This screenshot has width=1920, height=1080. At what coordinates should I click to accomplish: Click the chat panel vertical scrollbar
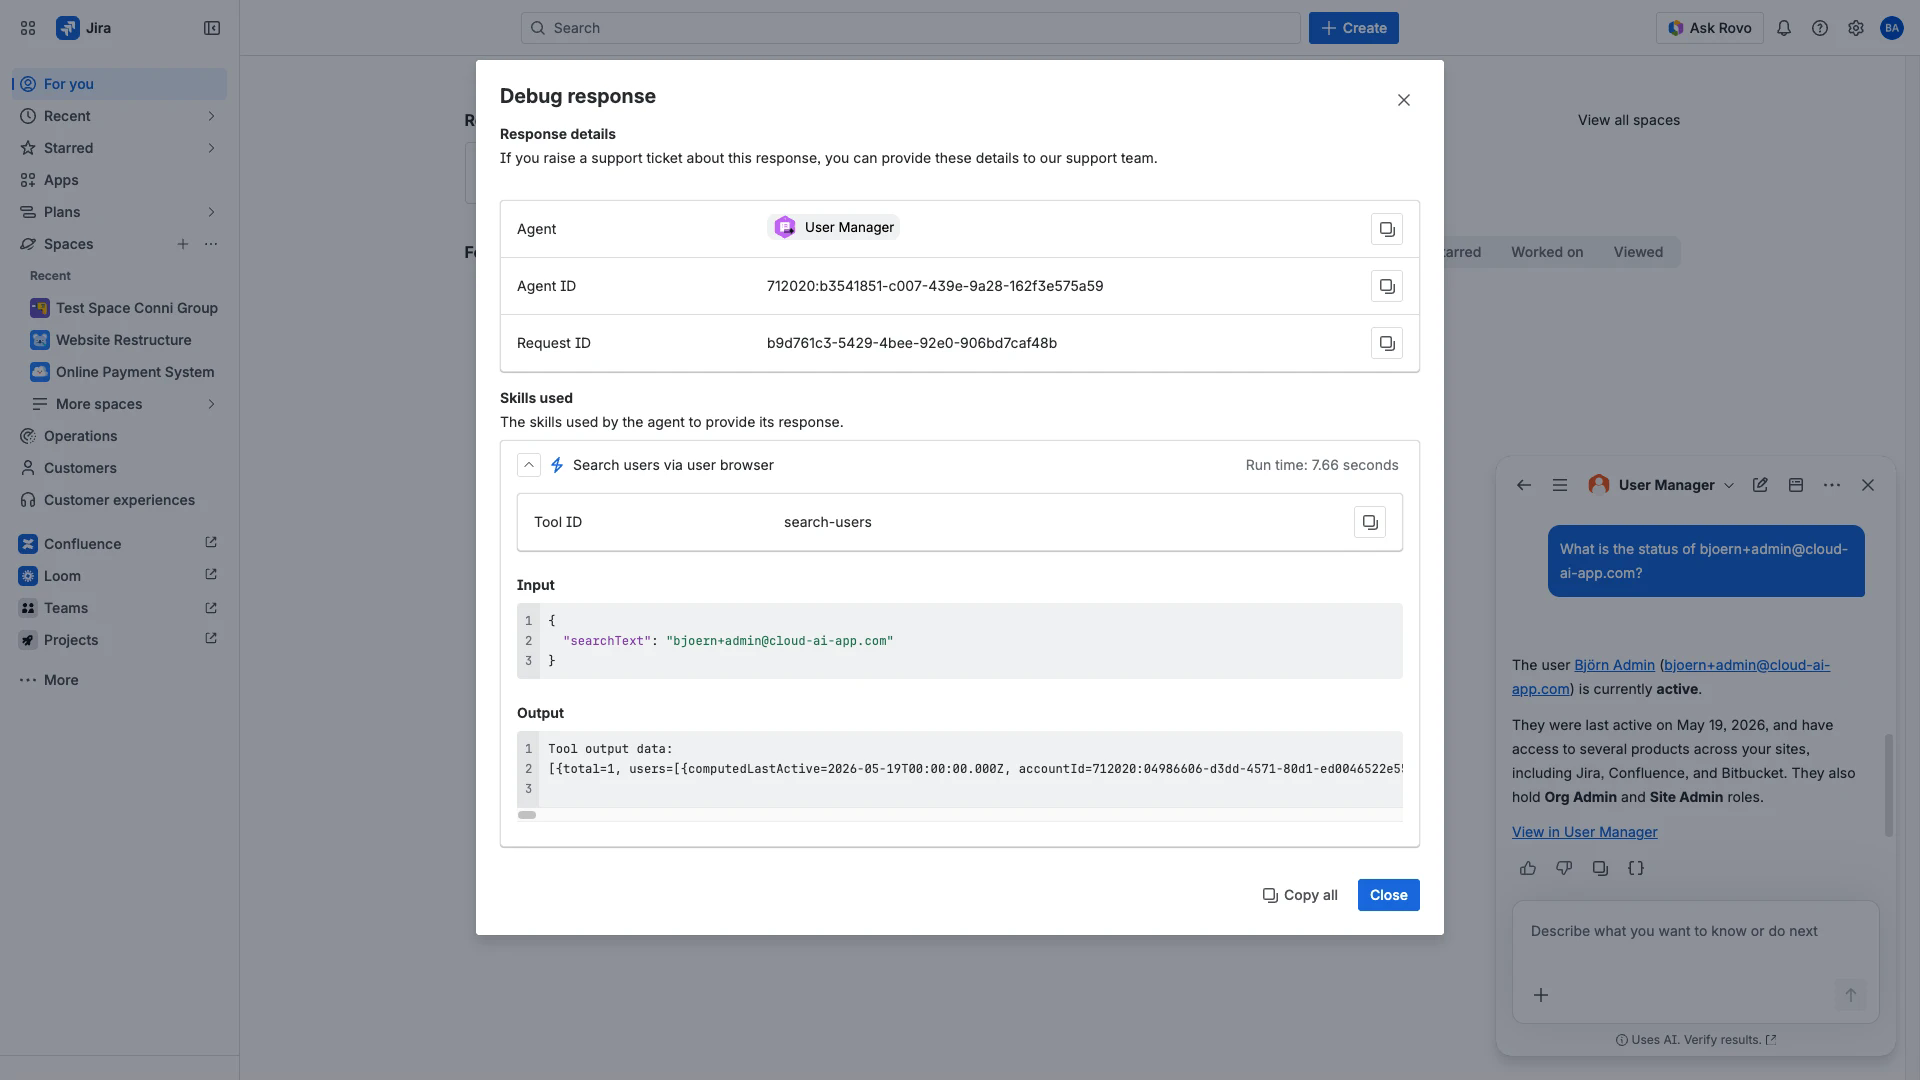[x=1889, y=785]
